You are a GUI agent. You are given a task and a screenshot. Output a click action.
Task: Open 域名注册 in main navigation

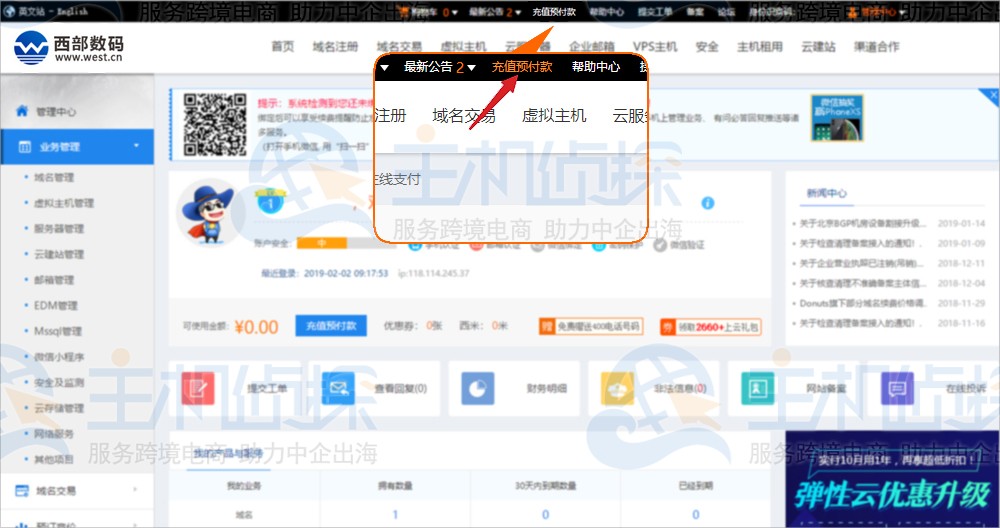[x=335, y=47]
